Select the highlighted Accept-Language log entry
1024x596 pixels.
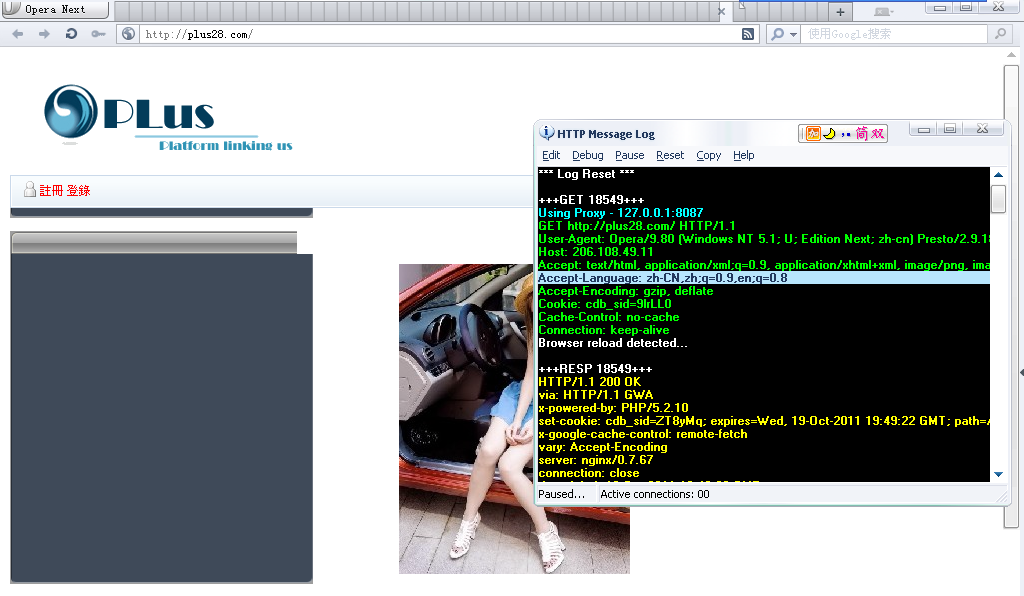click(650, 278)
